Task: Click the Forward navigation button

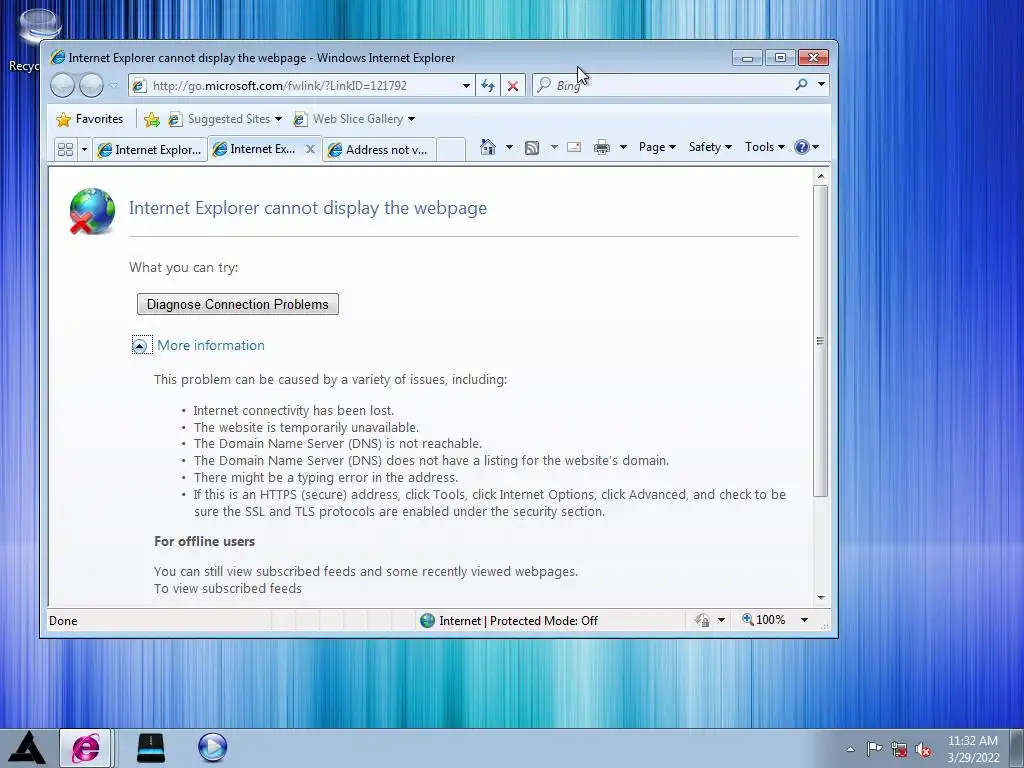Action: pyautogui.click(x=91, y=85)
